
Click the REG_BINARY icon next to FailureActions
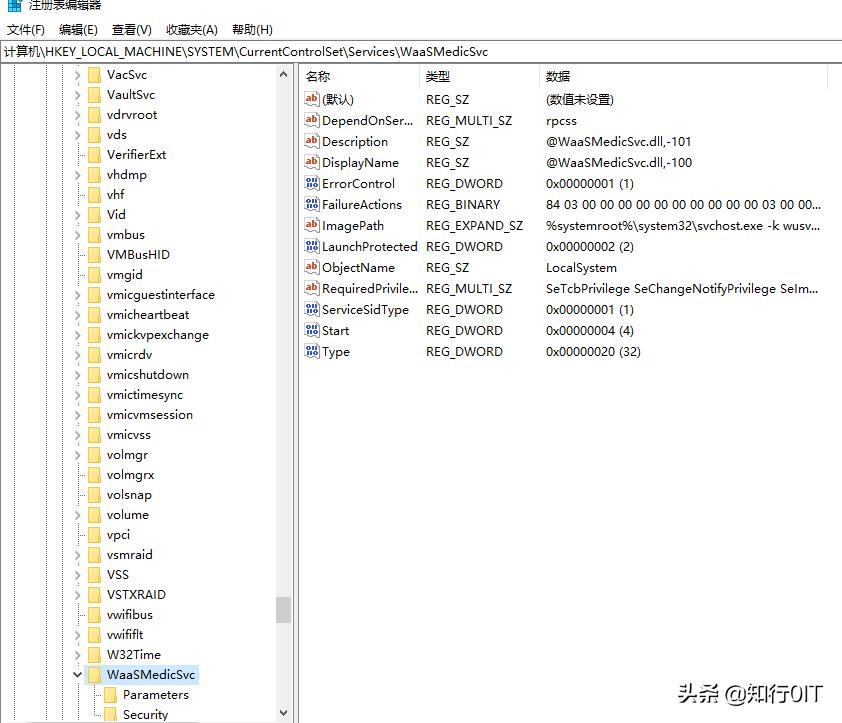click(311, 204)
